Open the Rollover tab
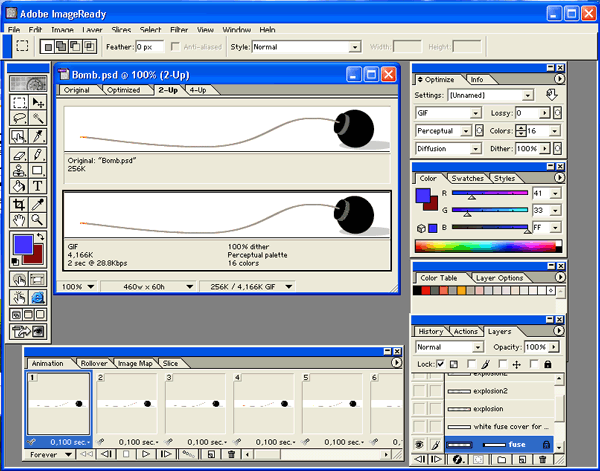Viewport: 600px width, 471px height. coord(94,363)
